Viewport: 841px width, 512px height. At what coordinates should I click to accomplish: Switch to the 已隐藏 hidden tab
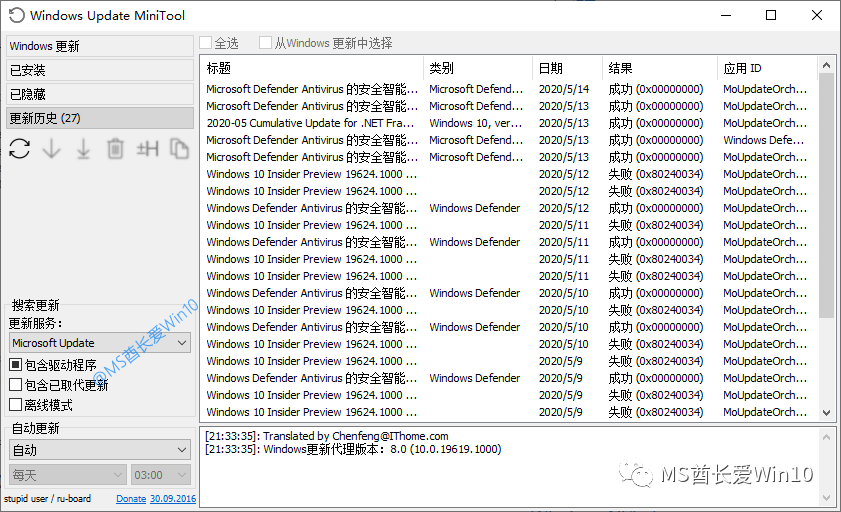tap(100, 94)
